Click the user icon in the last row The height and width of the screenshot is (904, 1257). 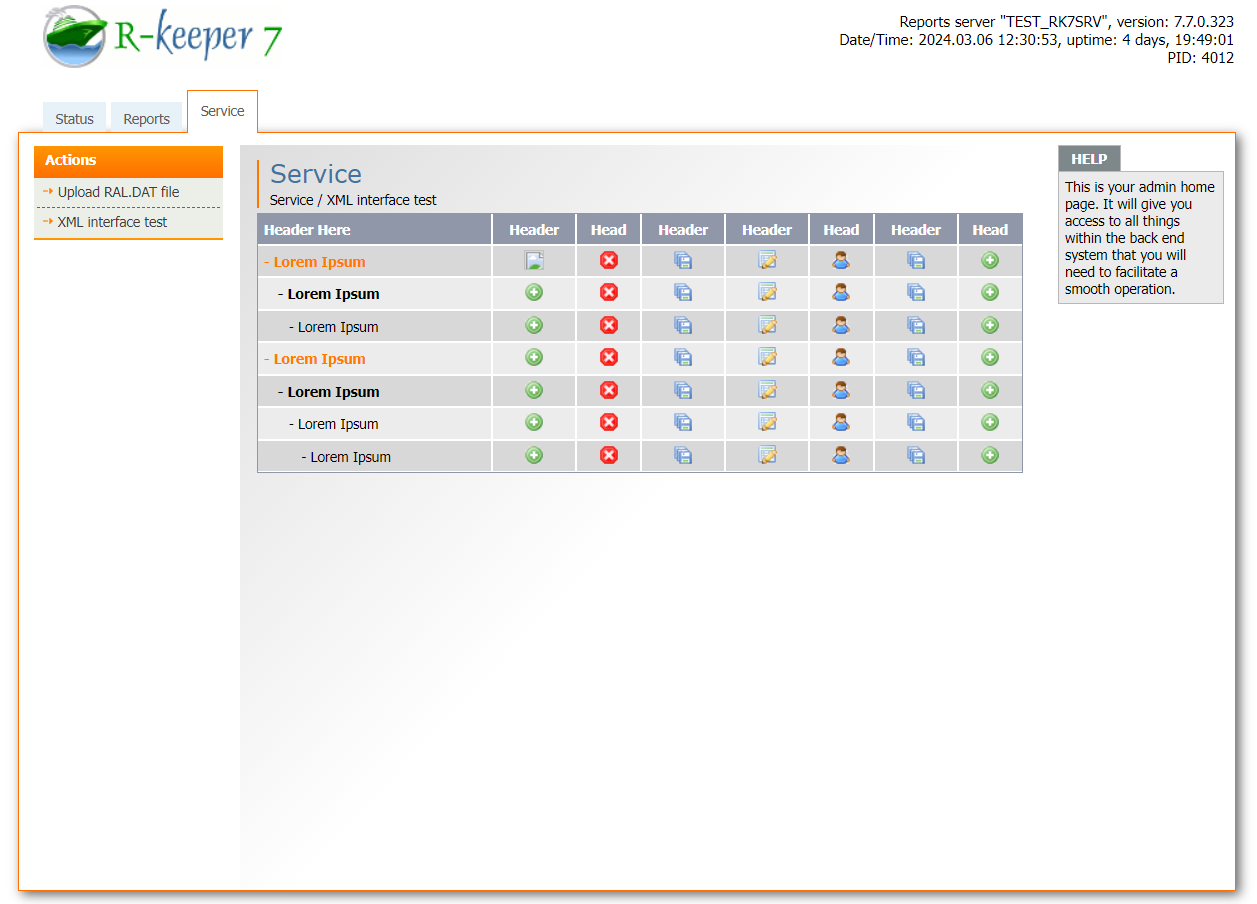tap(841, 456)
